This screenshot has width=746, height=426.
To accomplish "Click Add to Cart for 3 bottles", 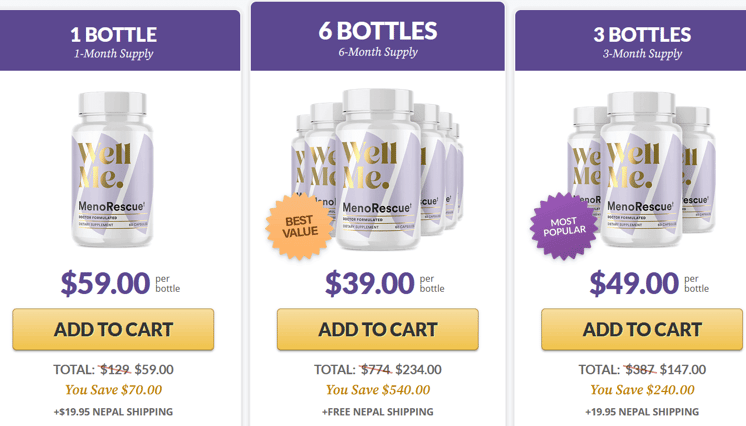I will tap(642, 329).
